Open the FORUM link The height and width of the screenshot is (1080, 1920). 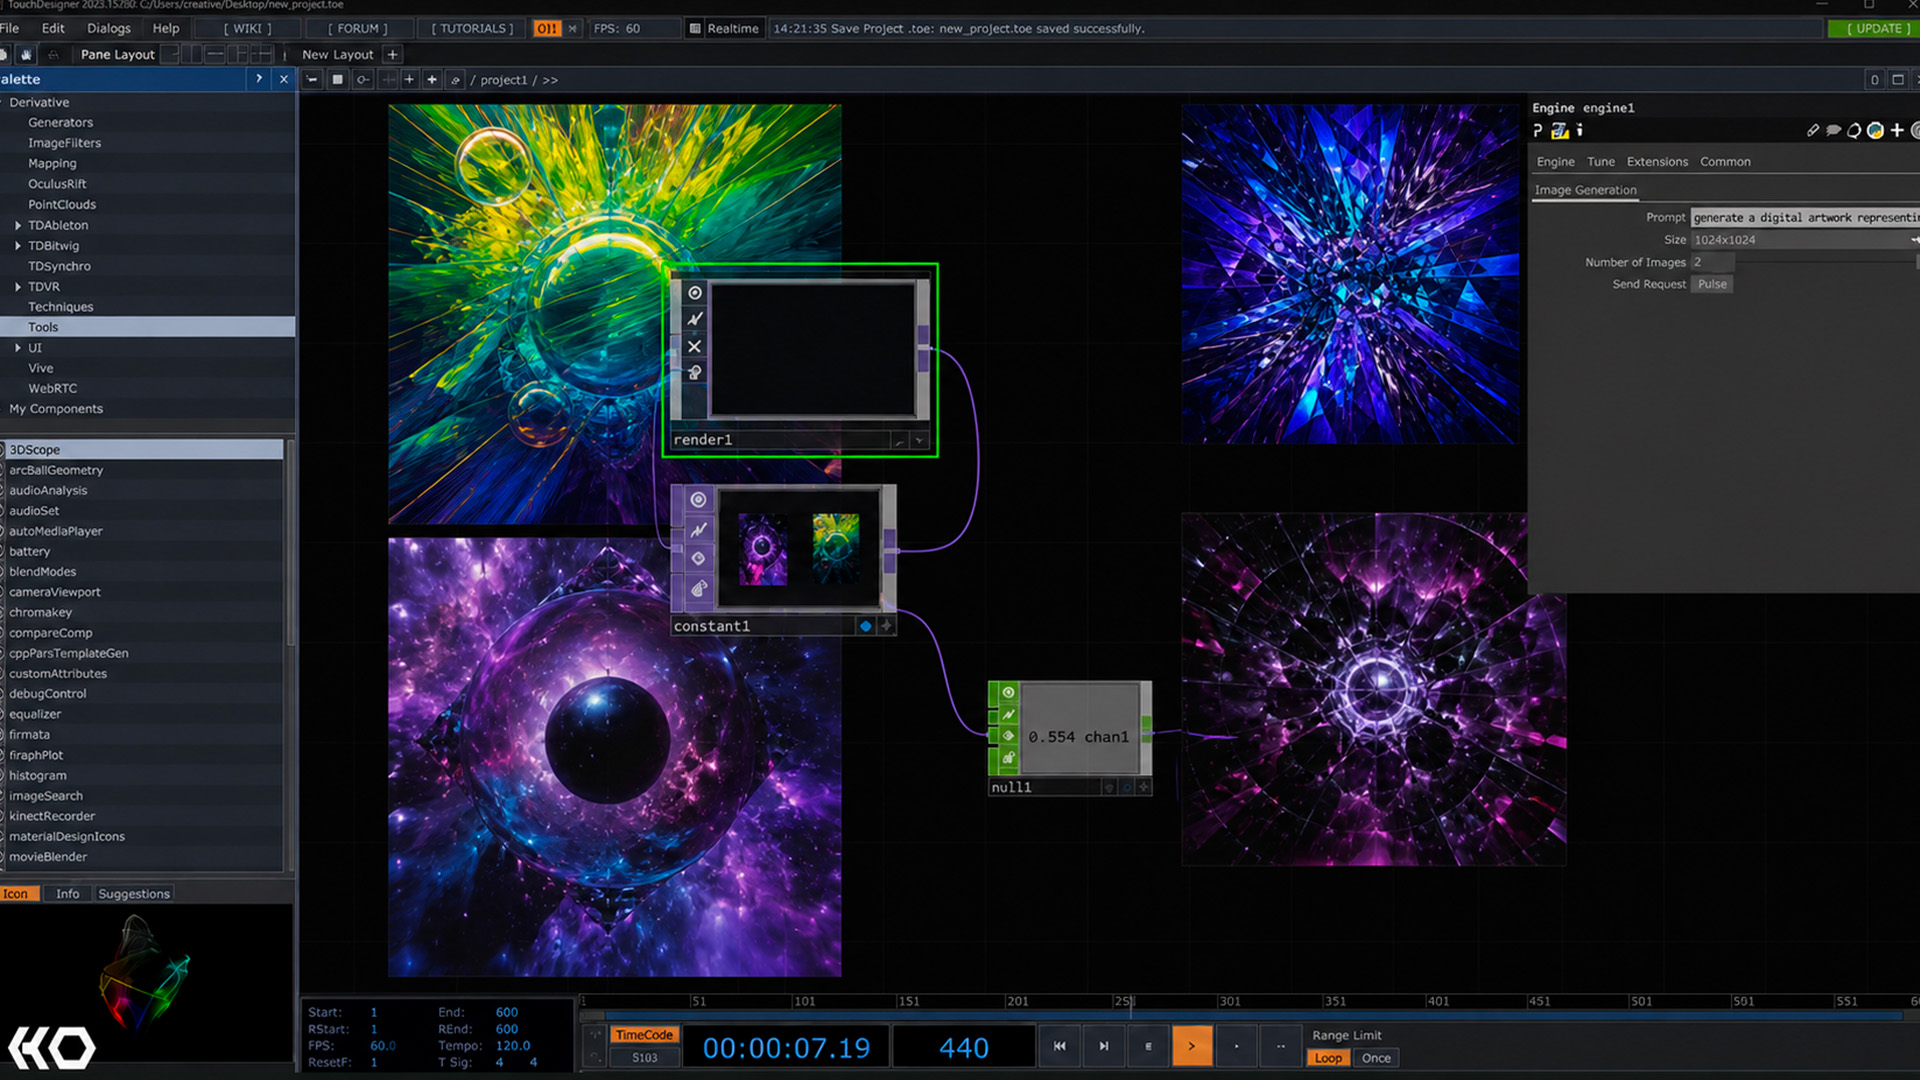click(358, 29)
